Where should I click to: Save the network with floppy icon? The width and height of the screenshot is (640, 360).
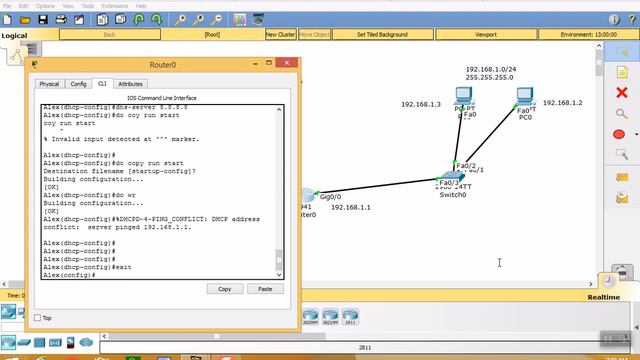pyautogui.click(x=43, y=19)
